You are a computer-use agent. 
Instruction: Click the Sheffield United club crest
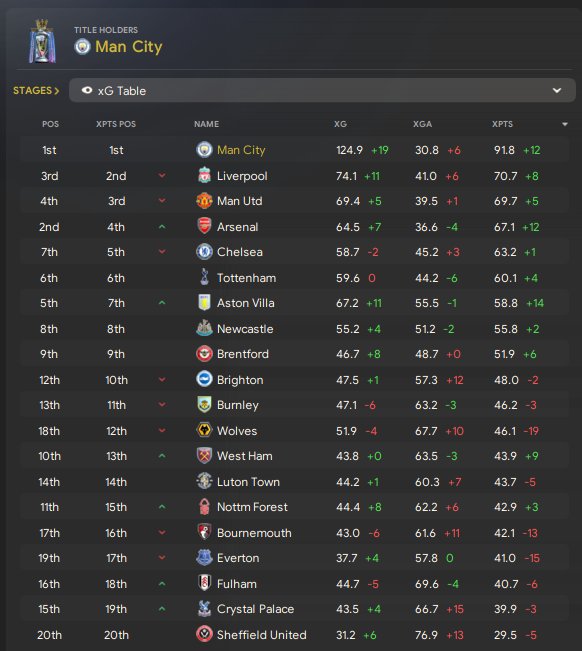coord(204,634)
